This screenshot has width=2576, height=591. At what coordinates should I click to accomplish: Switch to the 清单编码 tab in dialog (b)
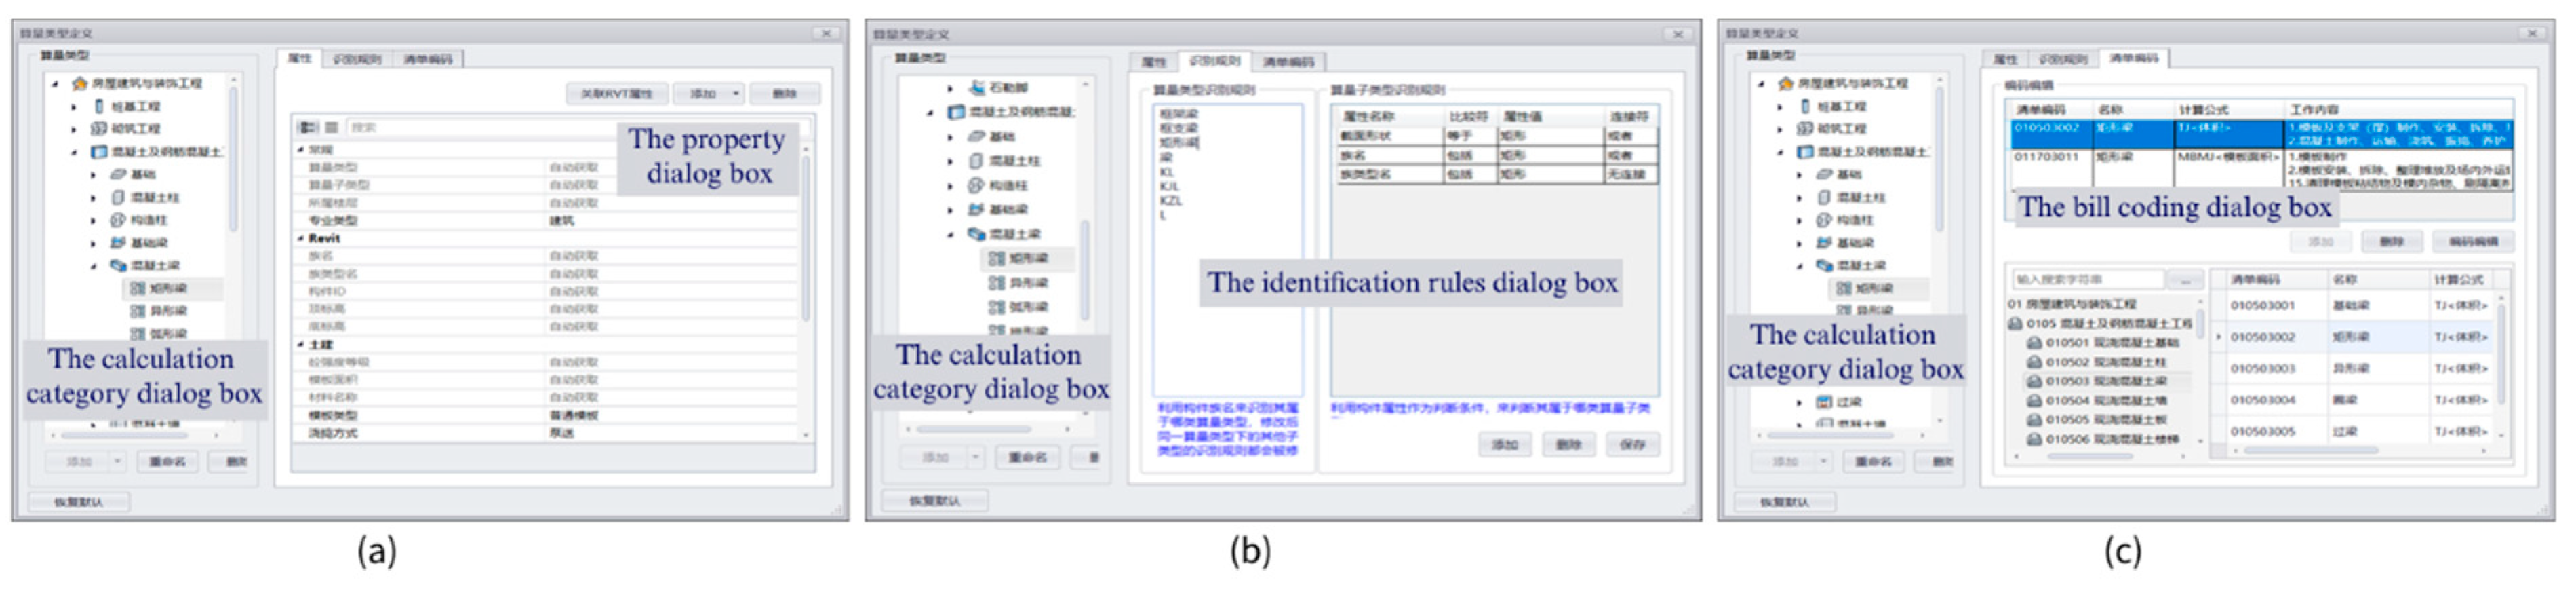click(1288, 62)
